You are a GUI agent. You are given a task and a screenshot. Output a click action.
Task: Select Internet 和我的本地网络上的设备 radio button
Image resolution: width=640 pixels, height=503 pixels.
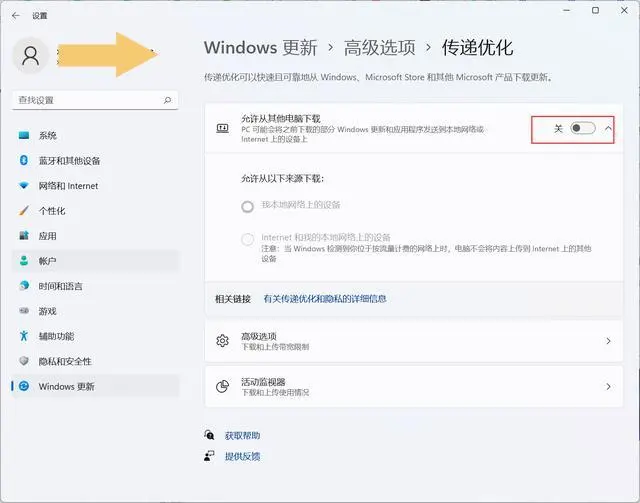247,239
